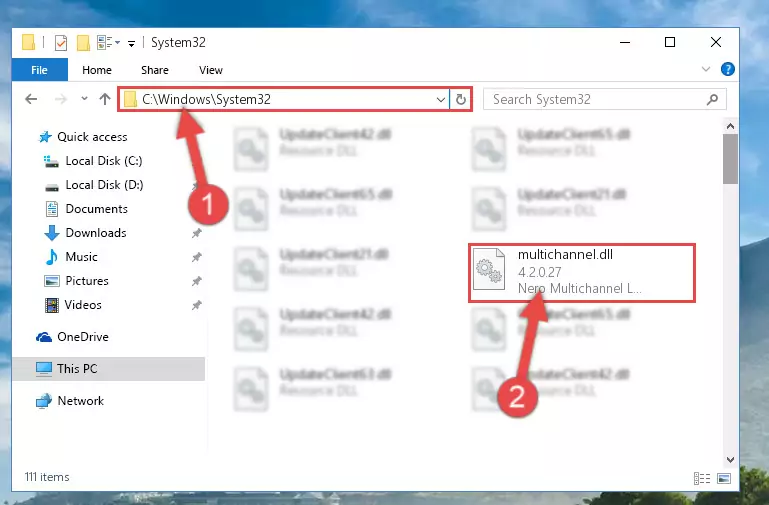Open Local Disk (D:) in sidebar
Viewport: 769px width, 505px height.
coord(104,185)
